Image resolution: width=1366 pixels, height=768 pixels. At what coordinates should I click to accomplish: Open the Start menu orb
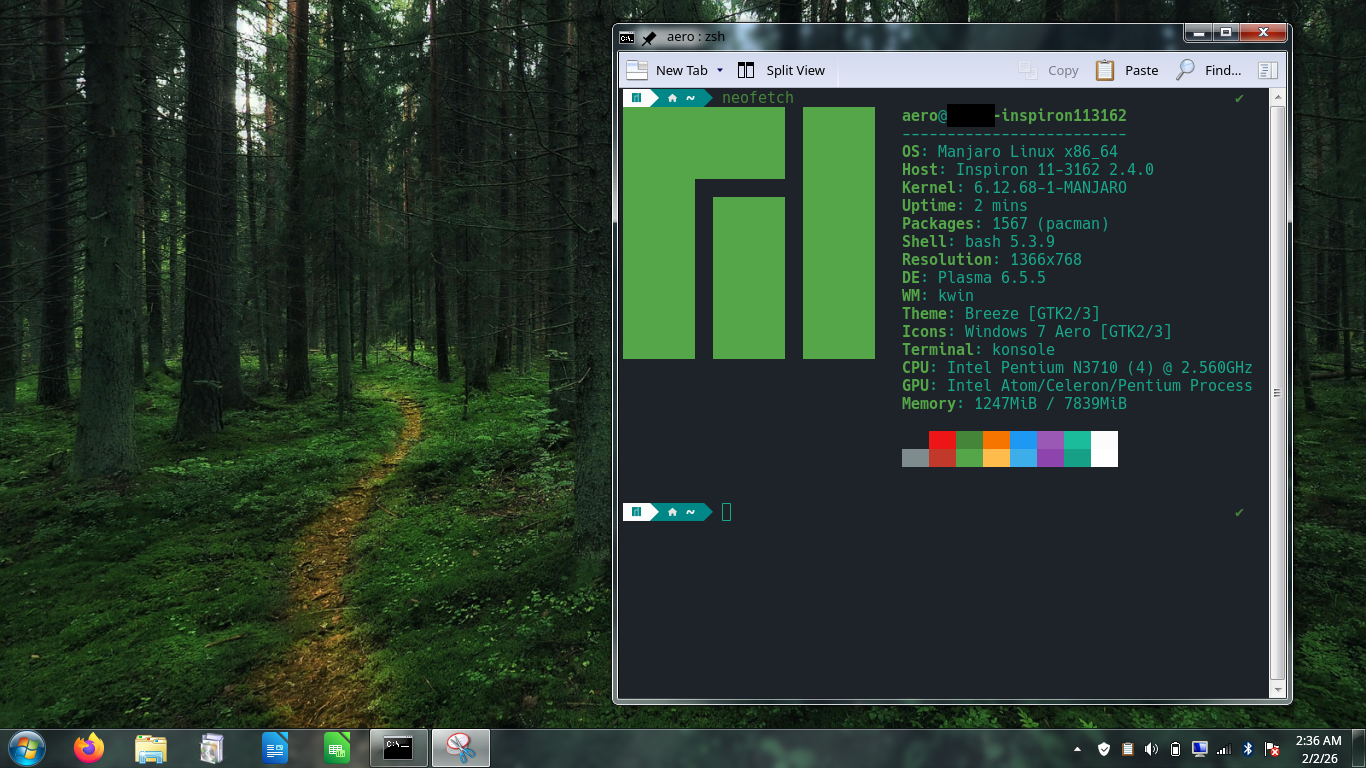pyautogui.click(x=26, y=748)
